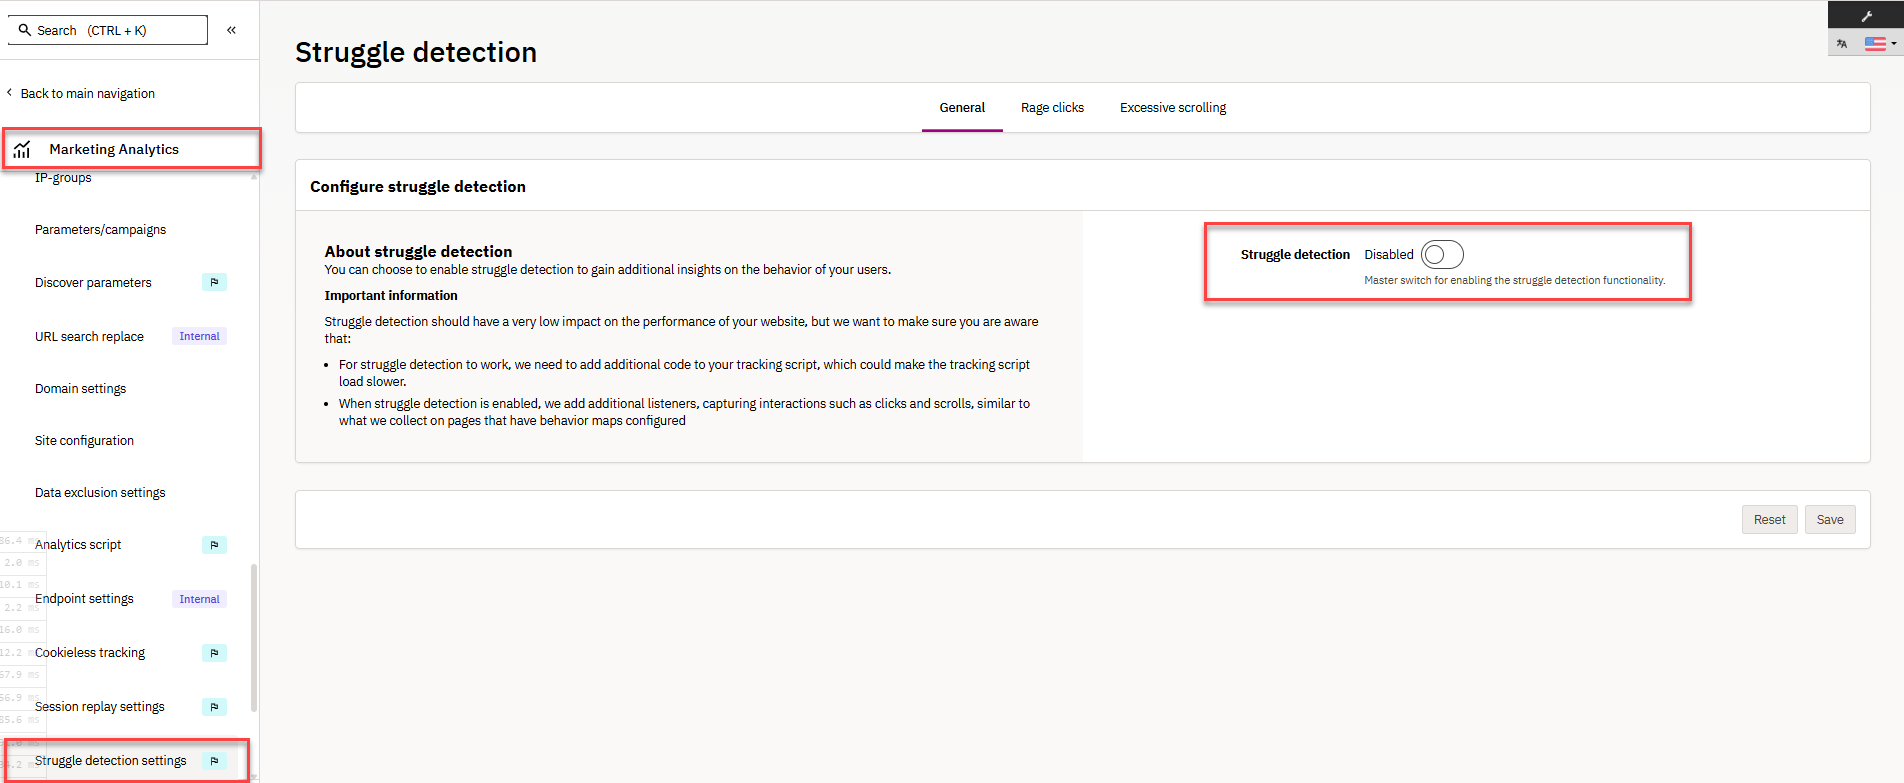Click the flag badge next to Cookieless tracking
Screen dimensions: 1904x783
(x=214, y=653)
